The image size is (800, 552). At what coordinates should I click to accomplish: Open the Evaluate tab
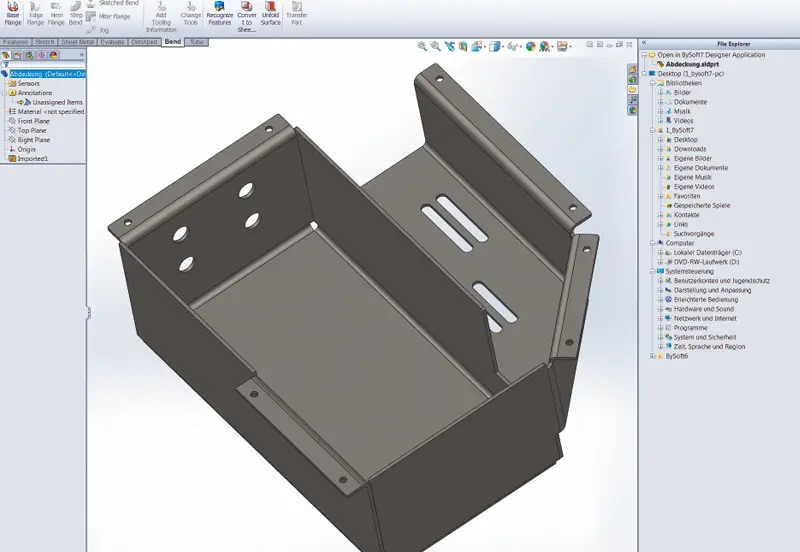point(113,42)
